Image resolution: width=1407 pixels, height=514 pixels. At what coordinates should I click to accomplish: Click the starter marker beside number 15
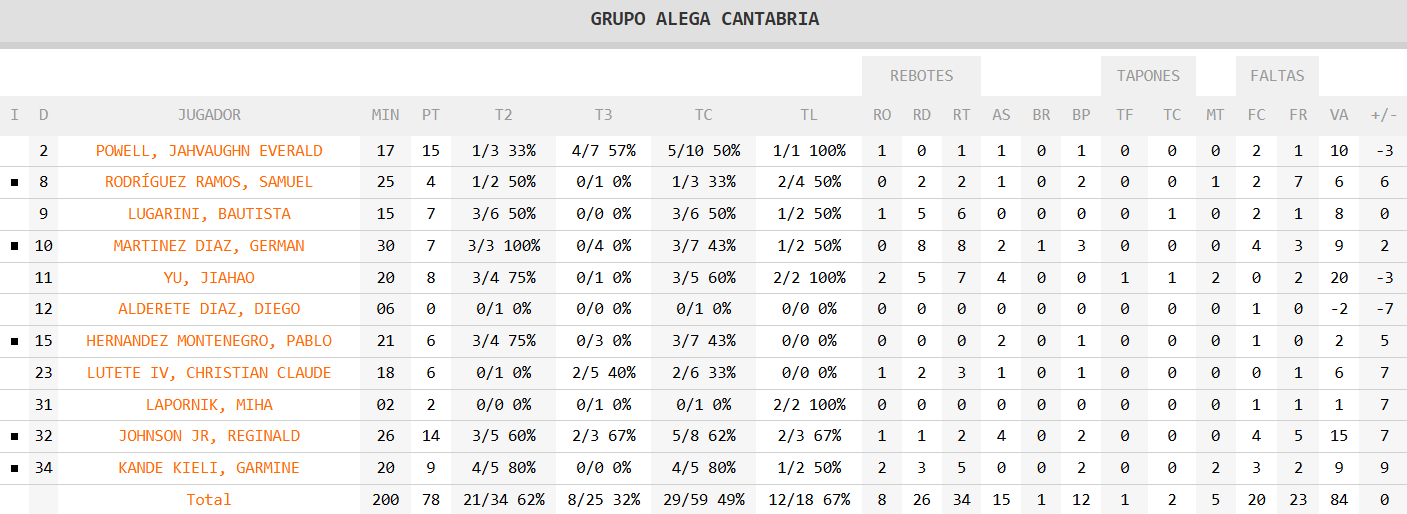[14, 341]
